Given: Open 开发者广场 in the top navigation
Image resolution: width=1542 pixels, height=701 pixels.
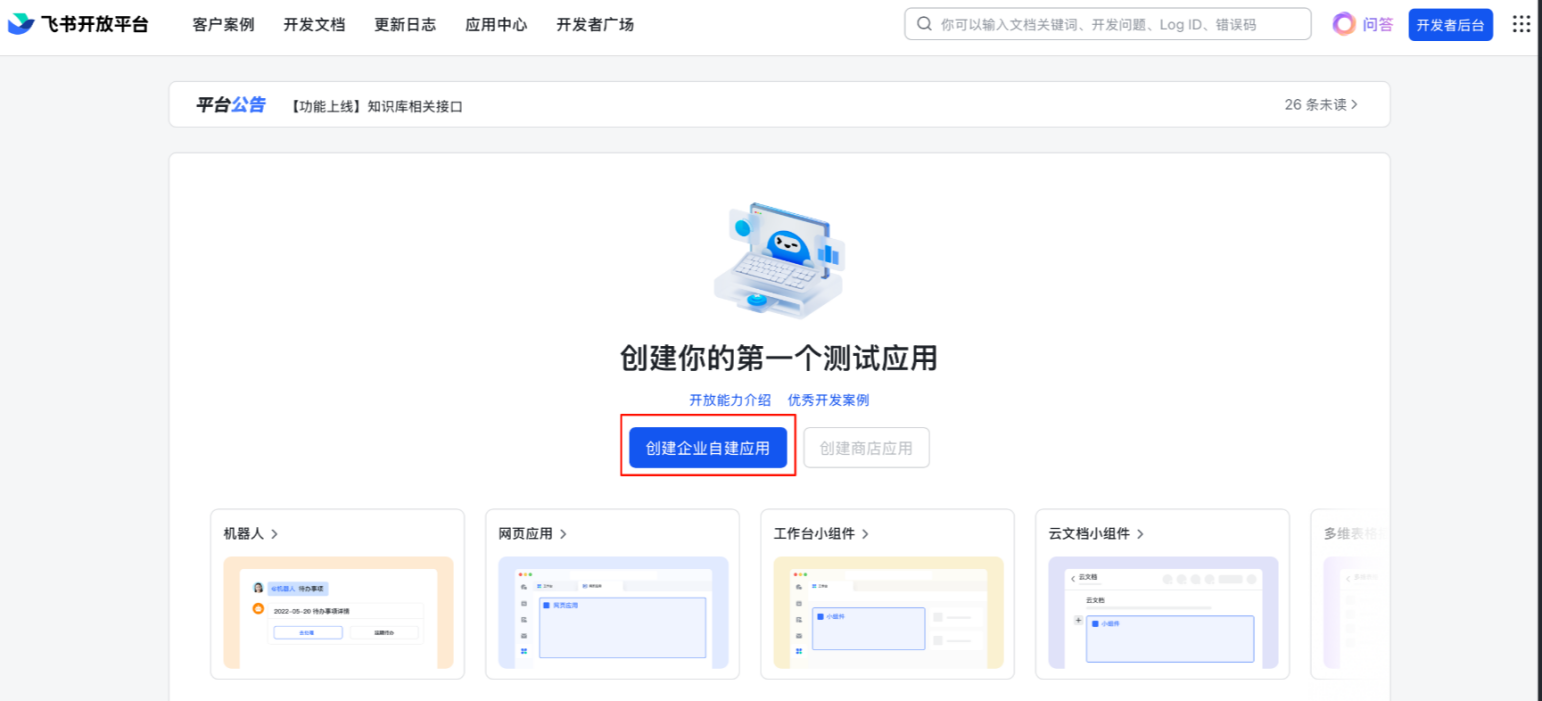Looking at the screenshot, I should click(x=595, y=25).
